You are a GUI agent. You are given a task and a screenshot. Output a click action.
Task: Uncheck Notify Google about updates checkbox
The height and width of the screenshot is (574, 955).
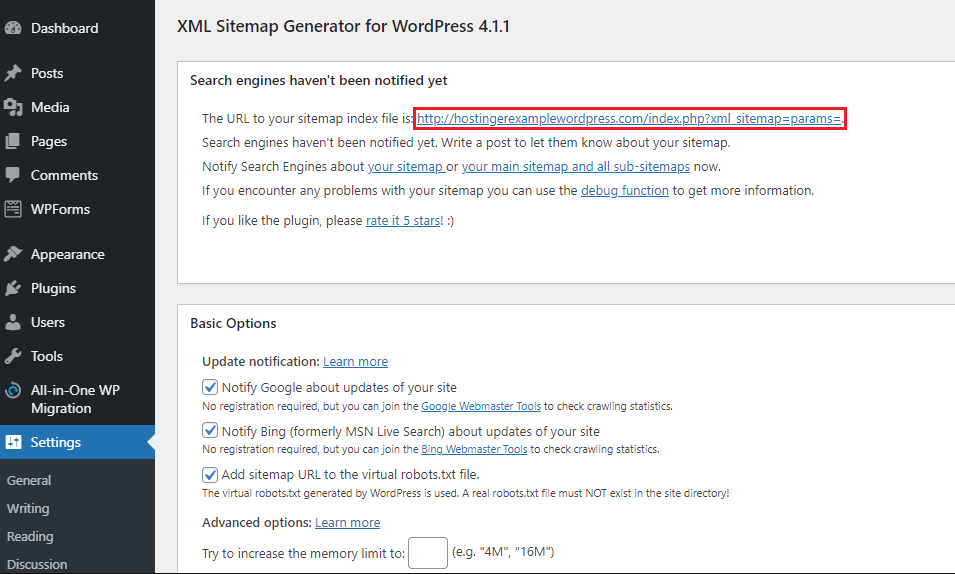pos(210,388)
